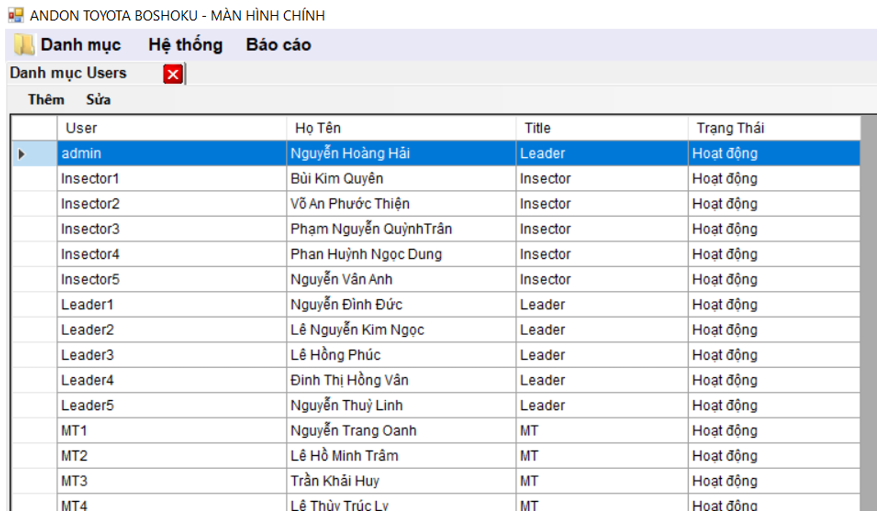Click Hoạt động status for Insector3
Screen dimensions: 887x525
pos(725,229)
